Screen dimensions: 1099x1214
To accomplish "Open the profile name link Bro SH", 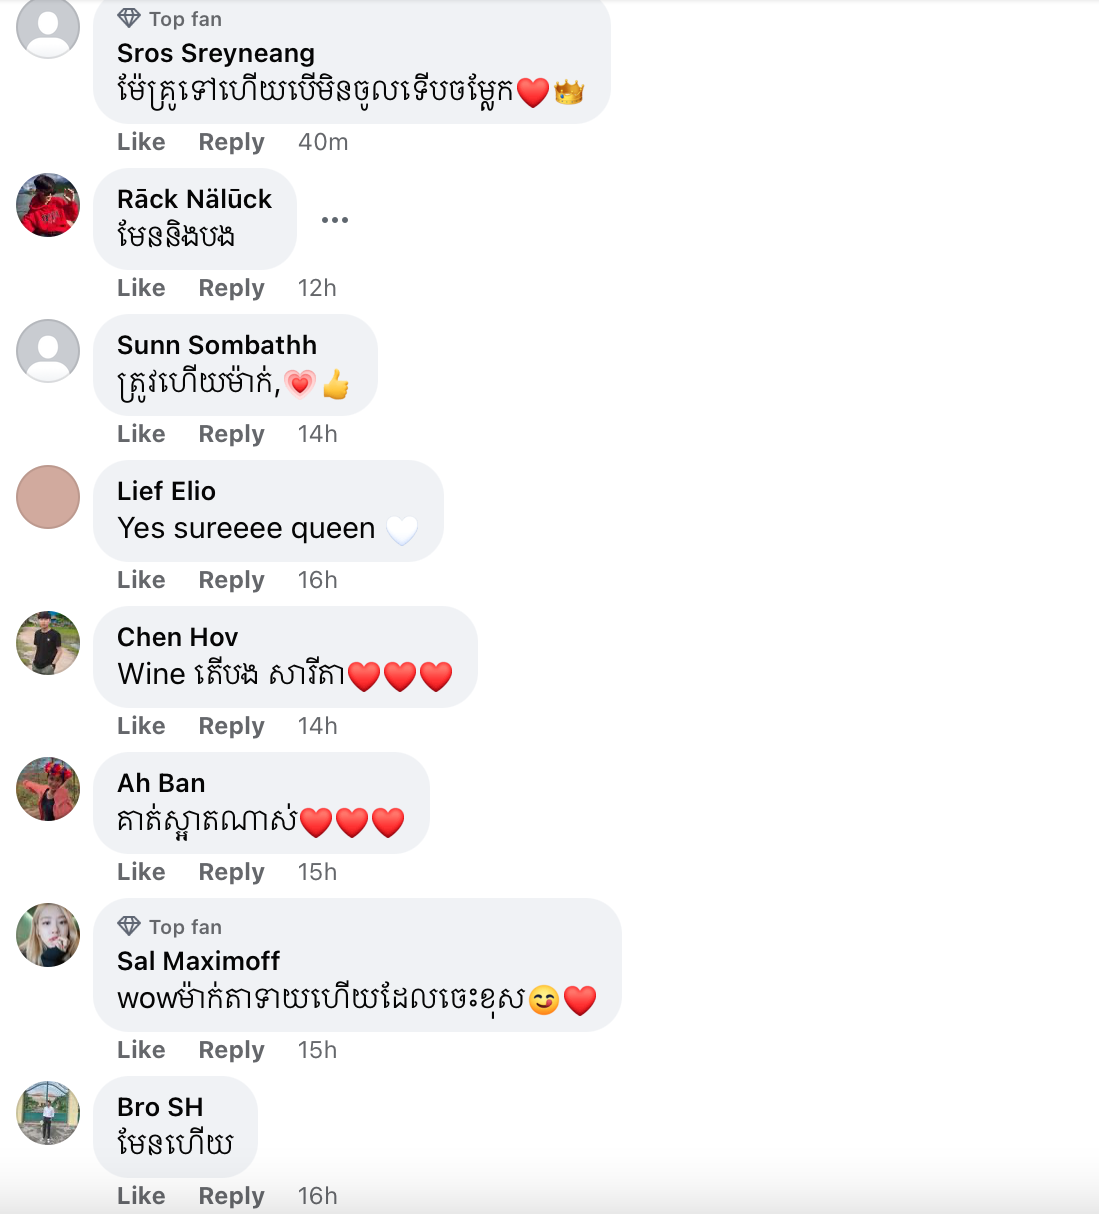I will (160, 1107).
